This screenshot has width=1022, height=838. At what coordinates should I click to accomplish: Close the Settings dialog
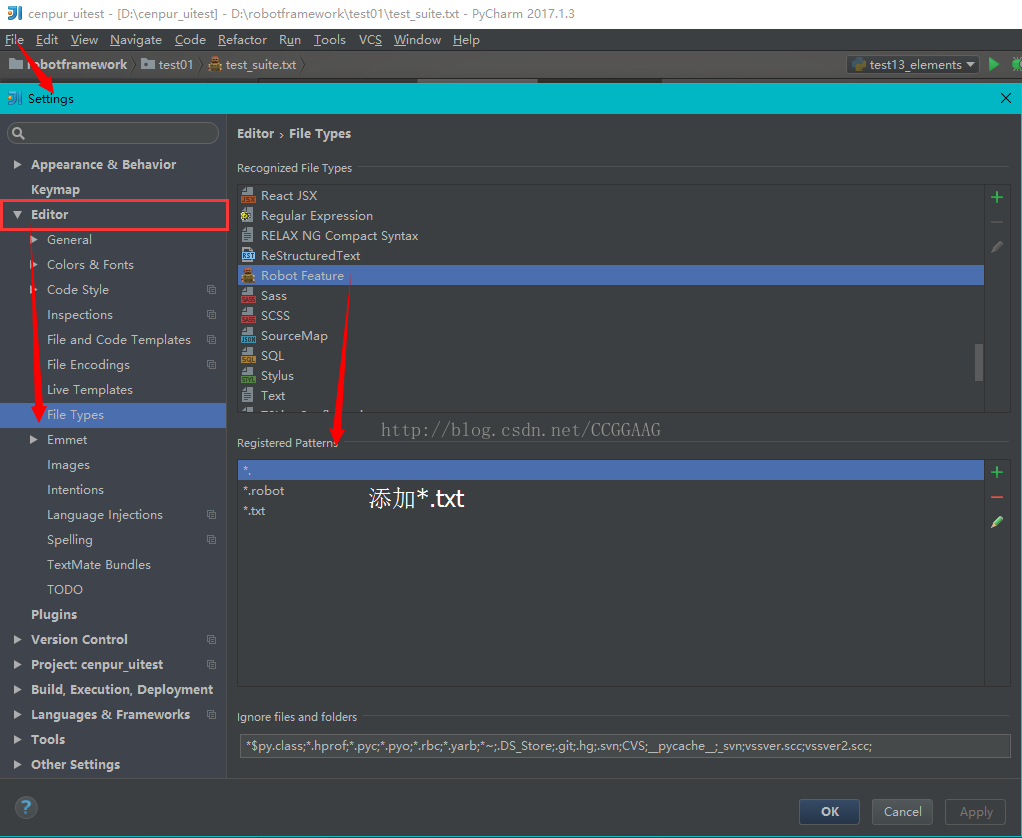(x=1006, y=98)
